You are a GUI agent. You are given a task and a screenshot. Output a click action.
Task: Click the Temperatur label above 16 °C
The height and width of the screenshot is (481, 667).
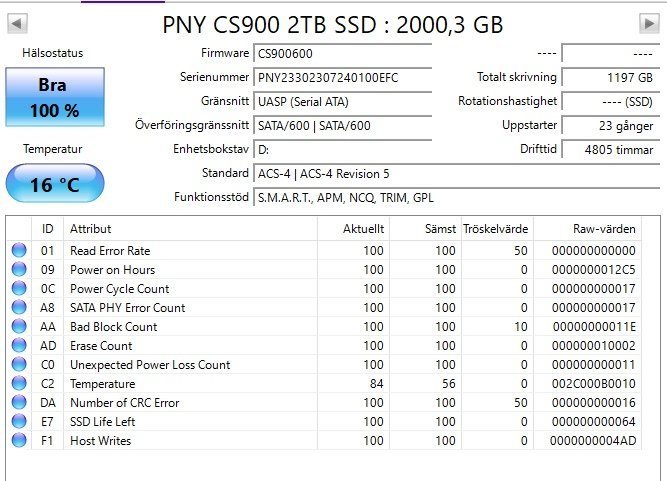click(53, 149)
